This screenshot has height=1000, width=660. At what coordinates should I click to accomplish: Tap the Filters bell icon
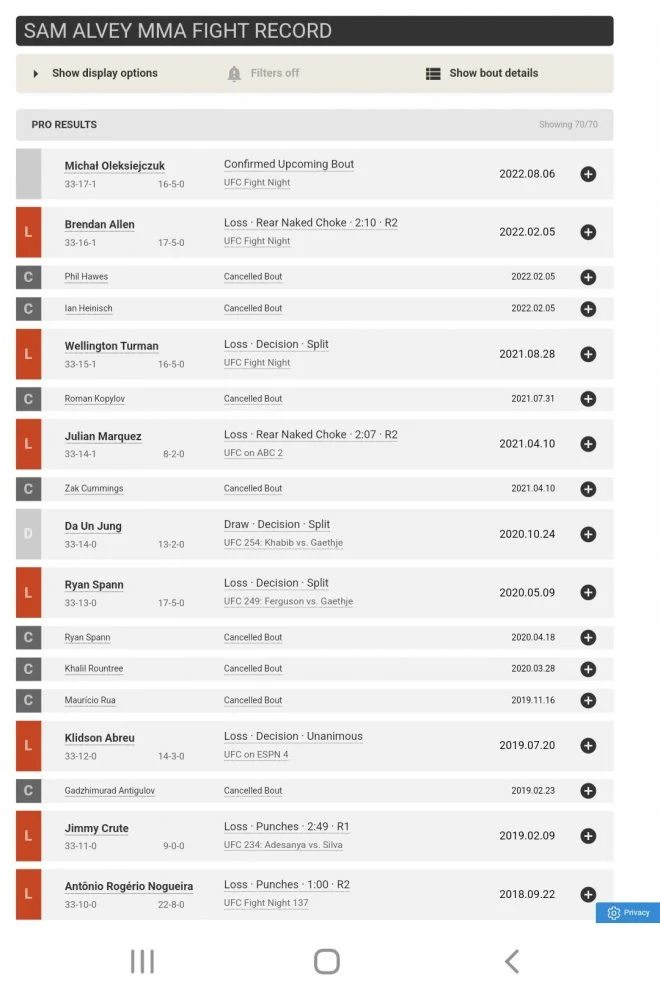click(x=232, y=73)
